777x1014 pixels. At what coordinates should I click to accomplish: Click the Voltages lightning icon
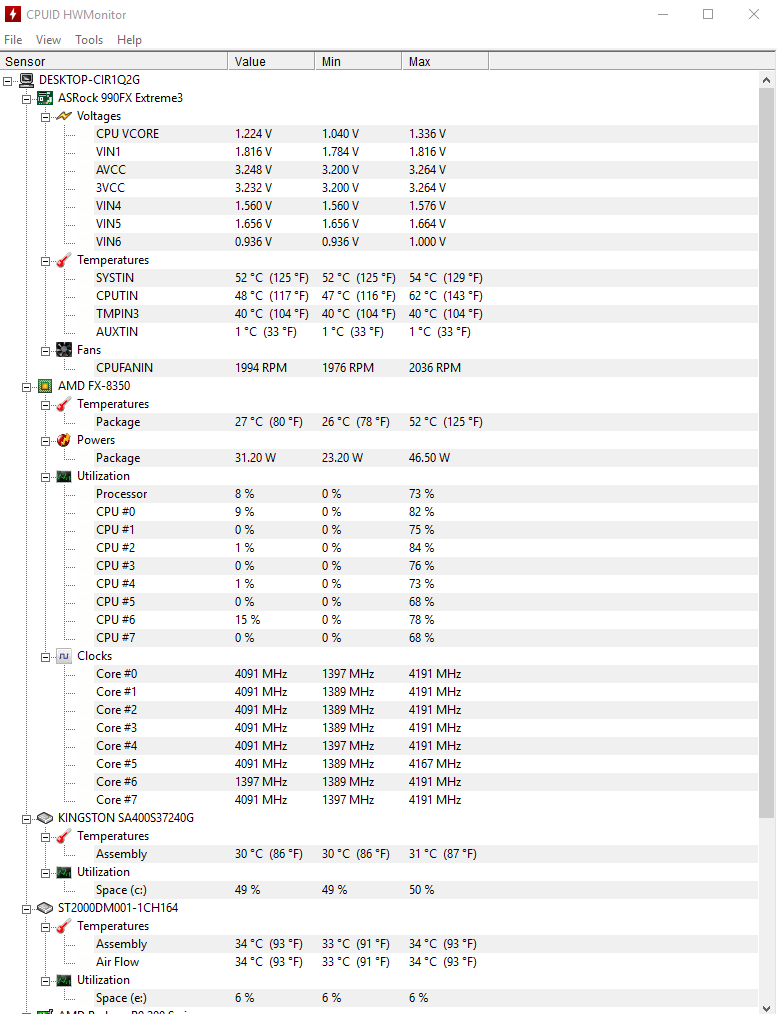[x=63, y=116]
